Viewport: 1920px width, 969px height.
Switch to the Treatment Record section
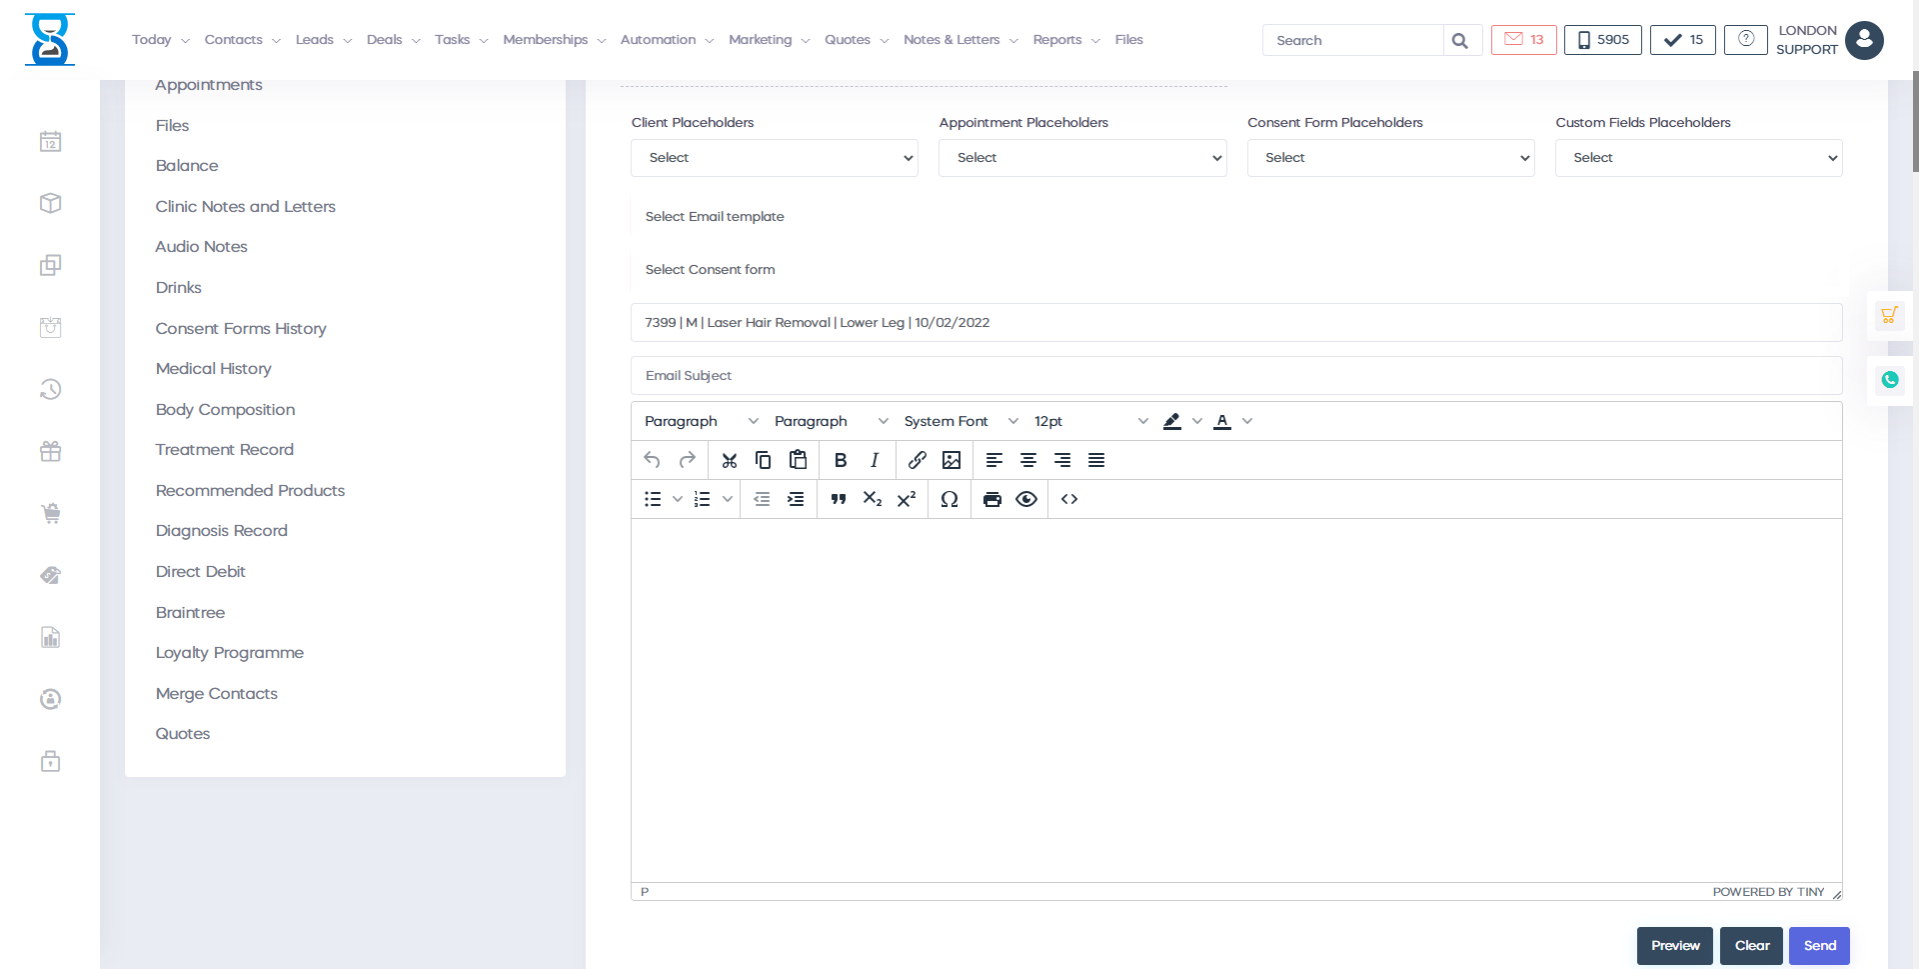[224, 449]
